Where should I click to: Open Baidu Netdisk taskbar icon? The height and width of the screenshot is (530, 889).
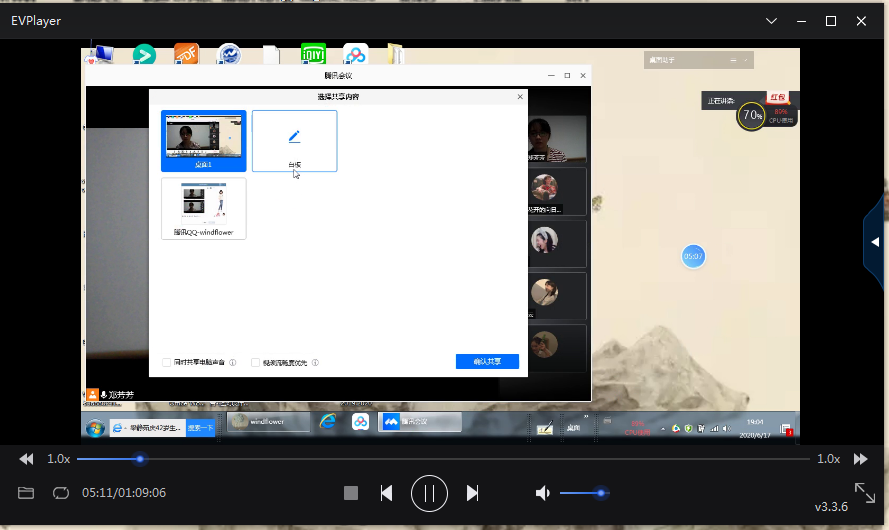click(361, 422)
